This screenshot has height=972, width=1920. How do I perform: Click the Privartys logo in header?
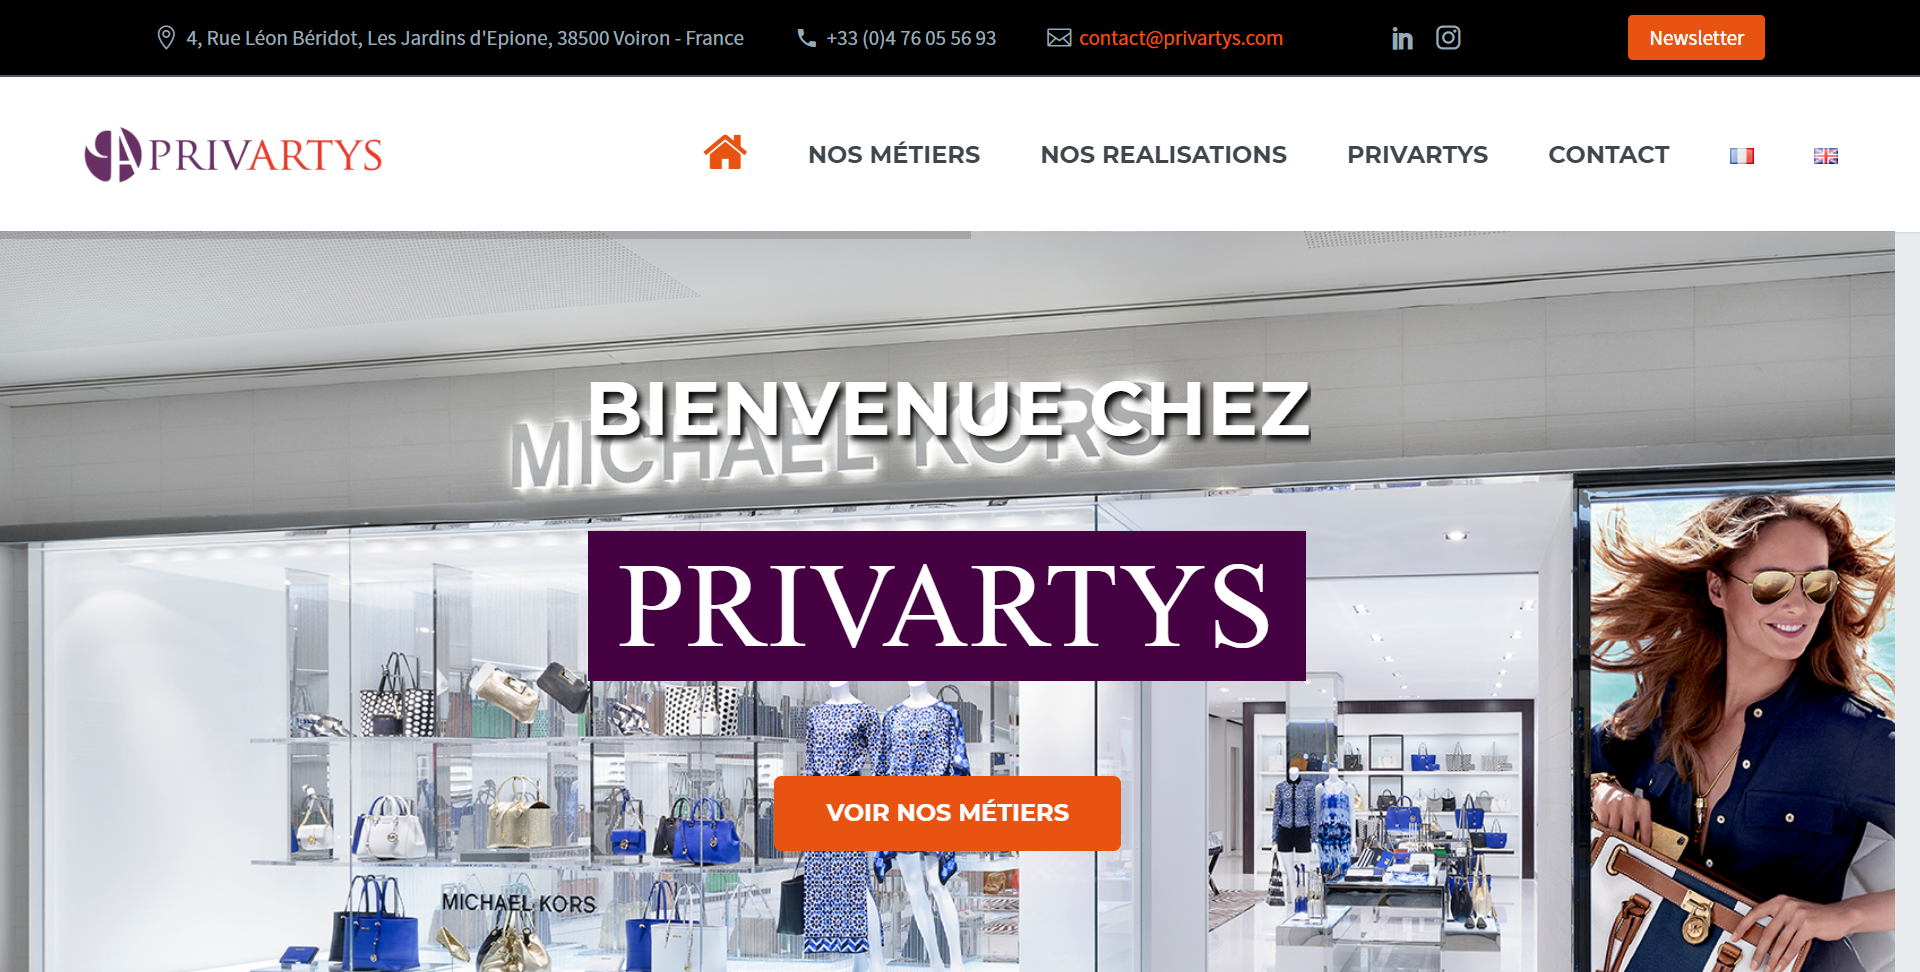tap(233, 155)
